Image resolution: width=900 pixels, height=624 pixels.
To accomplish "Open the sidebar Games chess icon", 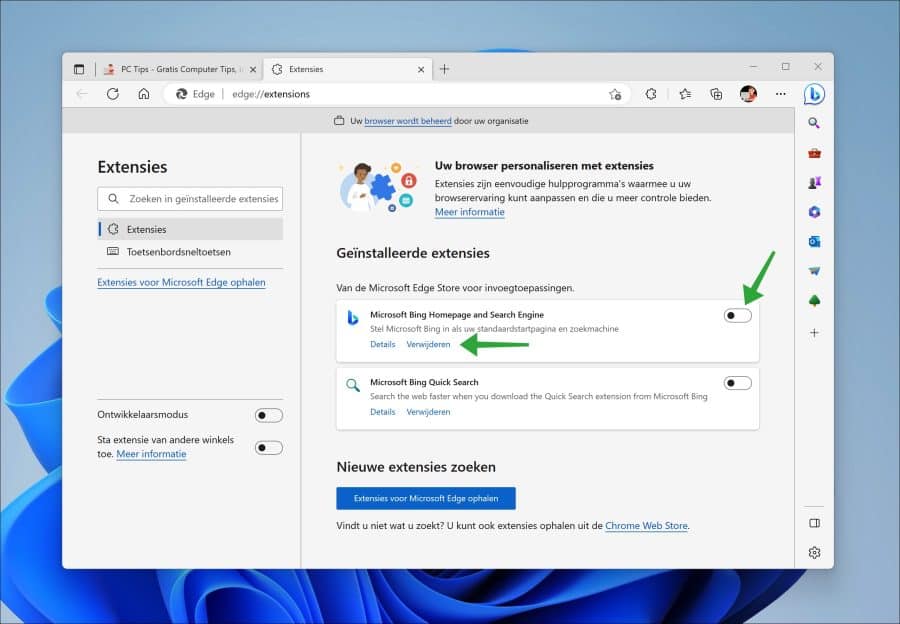I will 814,183.
